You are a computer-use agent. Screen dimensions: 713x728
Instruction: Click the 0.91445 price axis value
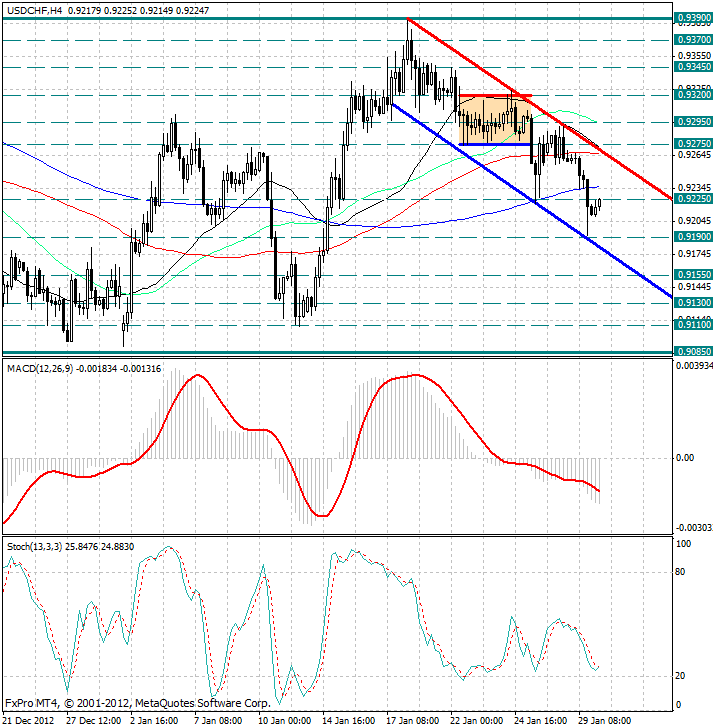pos(694,286)
